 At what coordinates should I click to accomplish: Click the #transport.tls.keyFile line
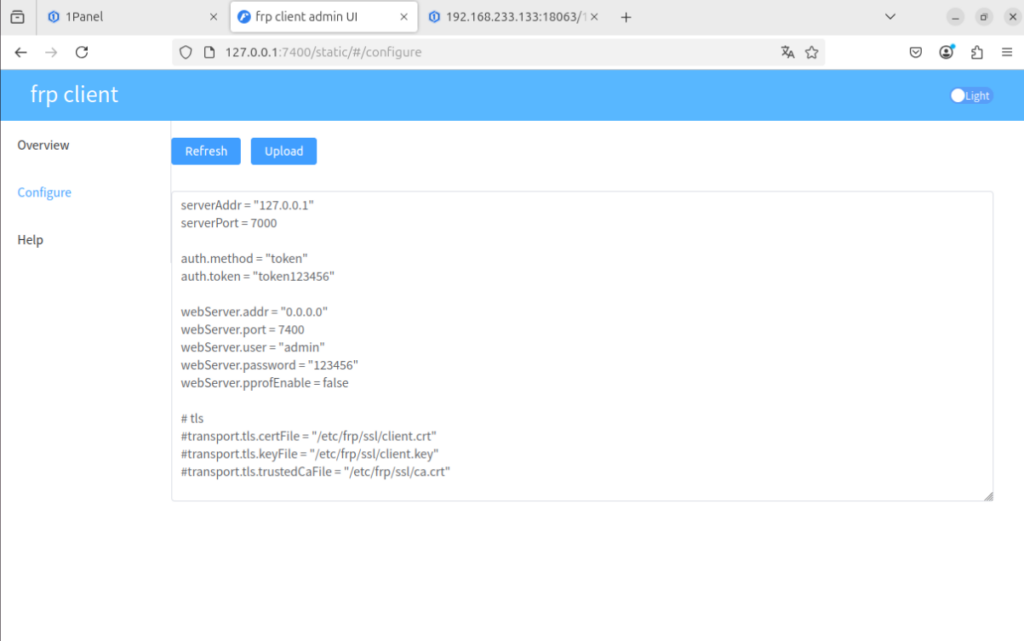tap(310, 454)
